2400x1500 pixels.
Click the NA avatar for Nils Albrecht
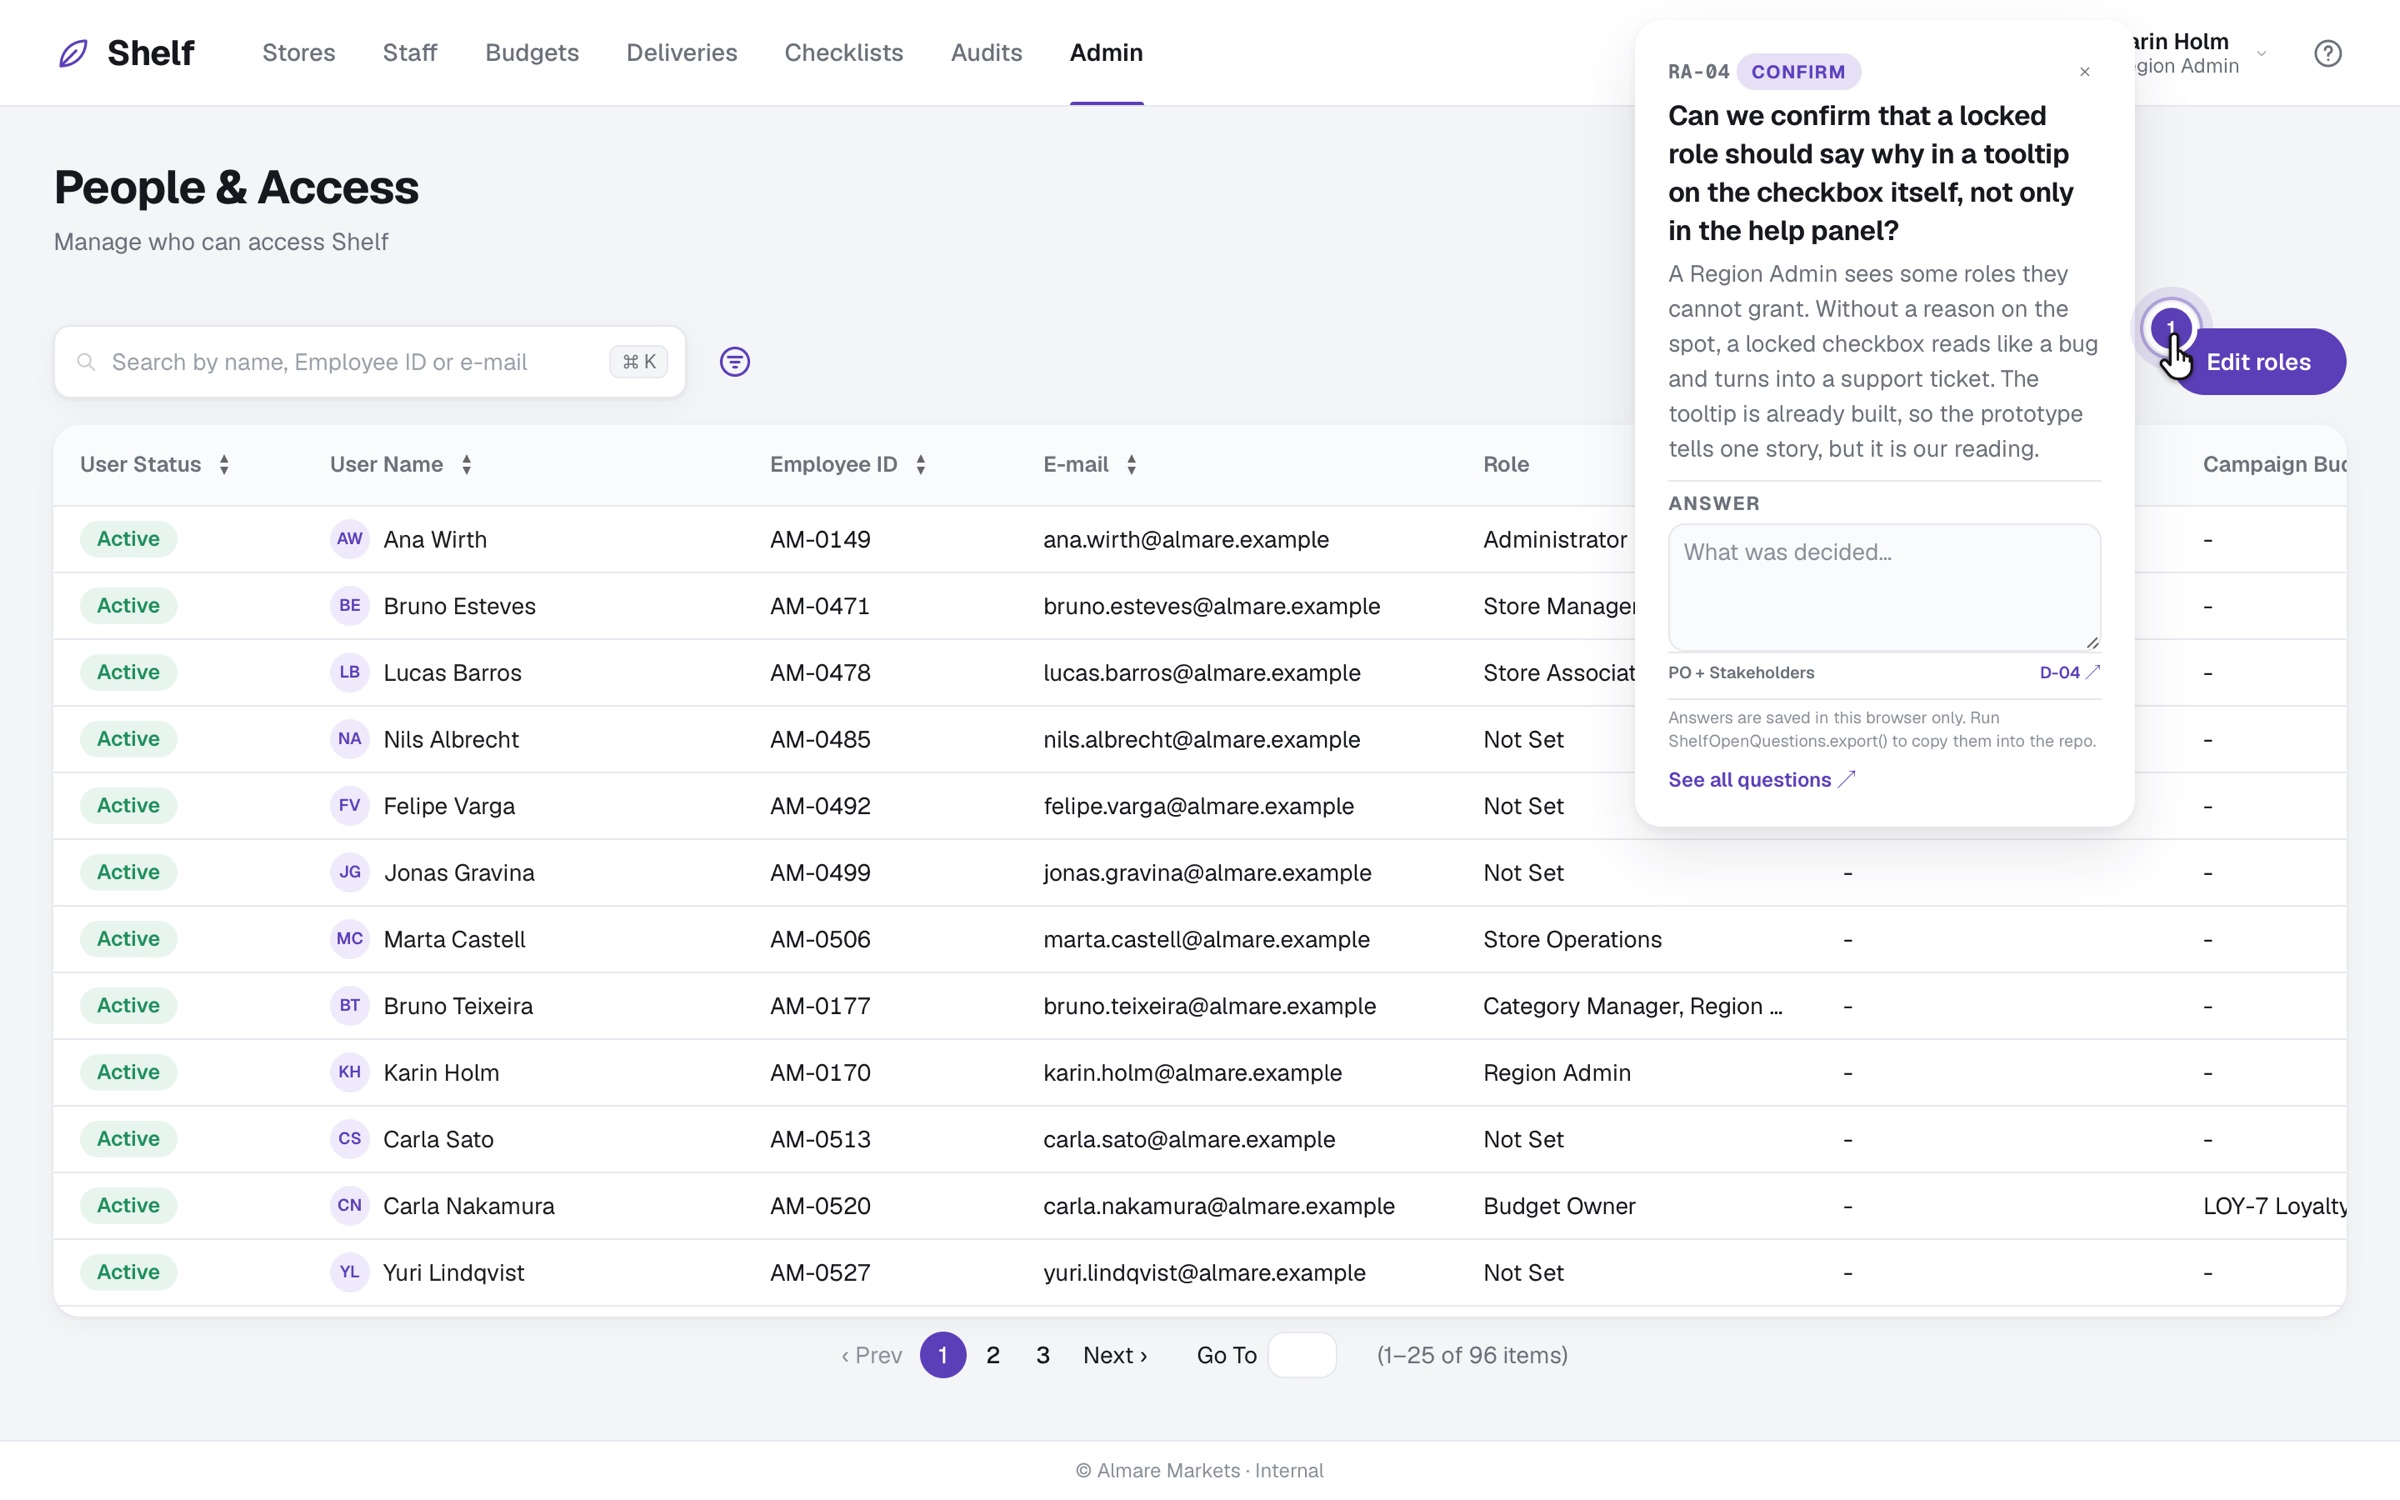(x=349, y=739)
